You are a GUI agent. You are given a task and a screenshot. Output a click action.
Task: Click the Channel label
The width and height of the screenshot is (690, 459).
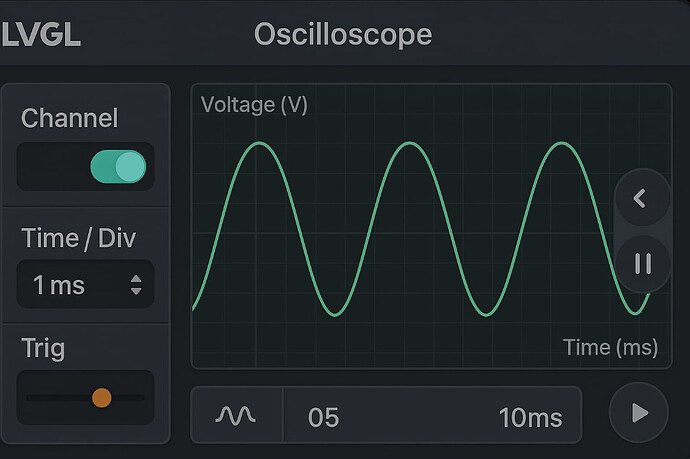pos(70,118)
